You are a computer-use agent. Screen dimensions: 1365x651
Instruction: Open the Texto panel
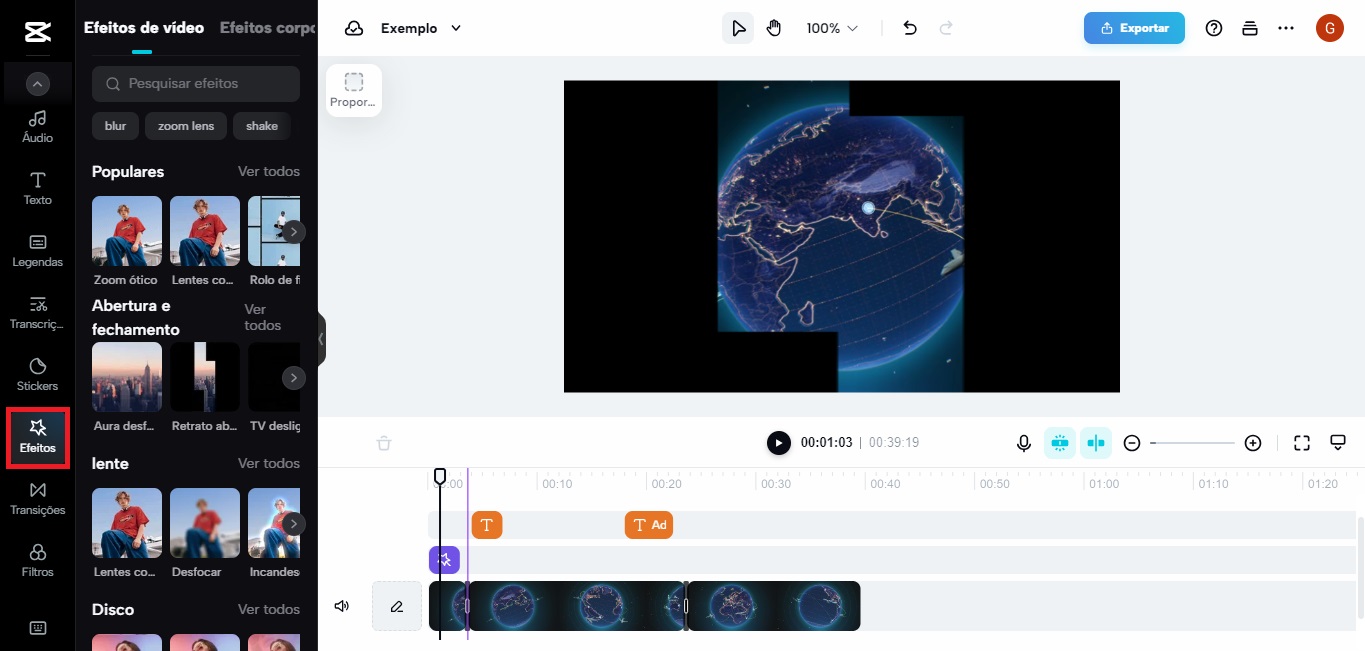(38, 188)
